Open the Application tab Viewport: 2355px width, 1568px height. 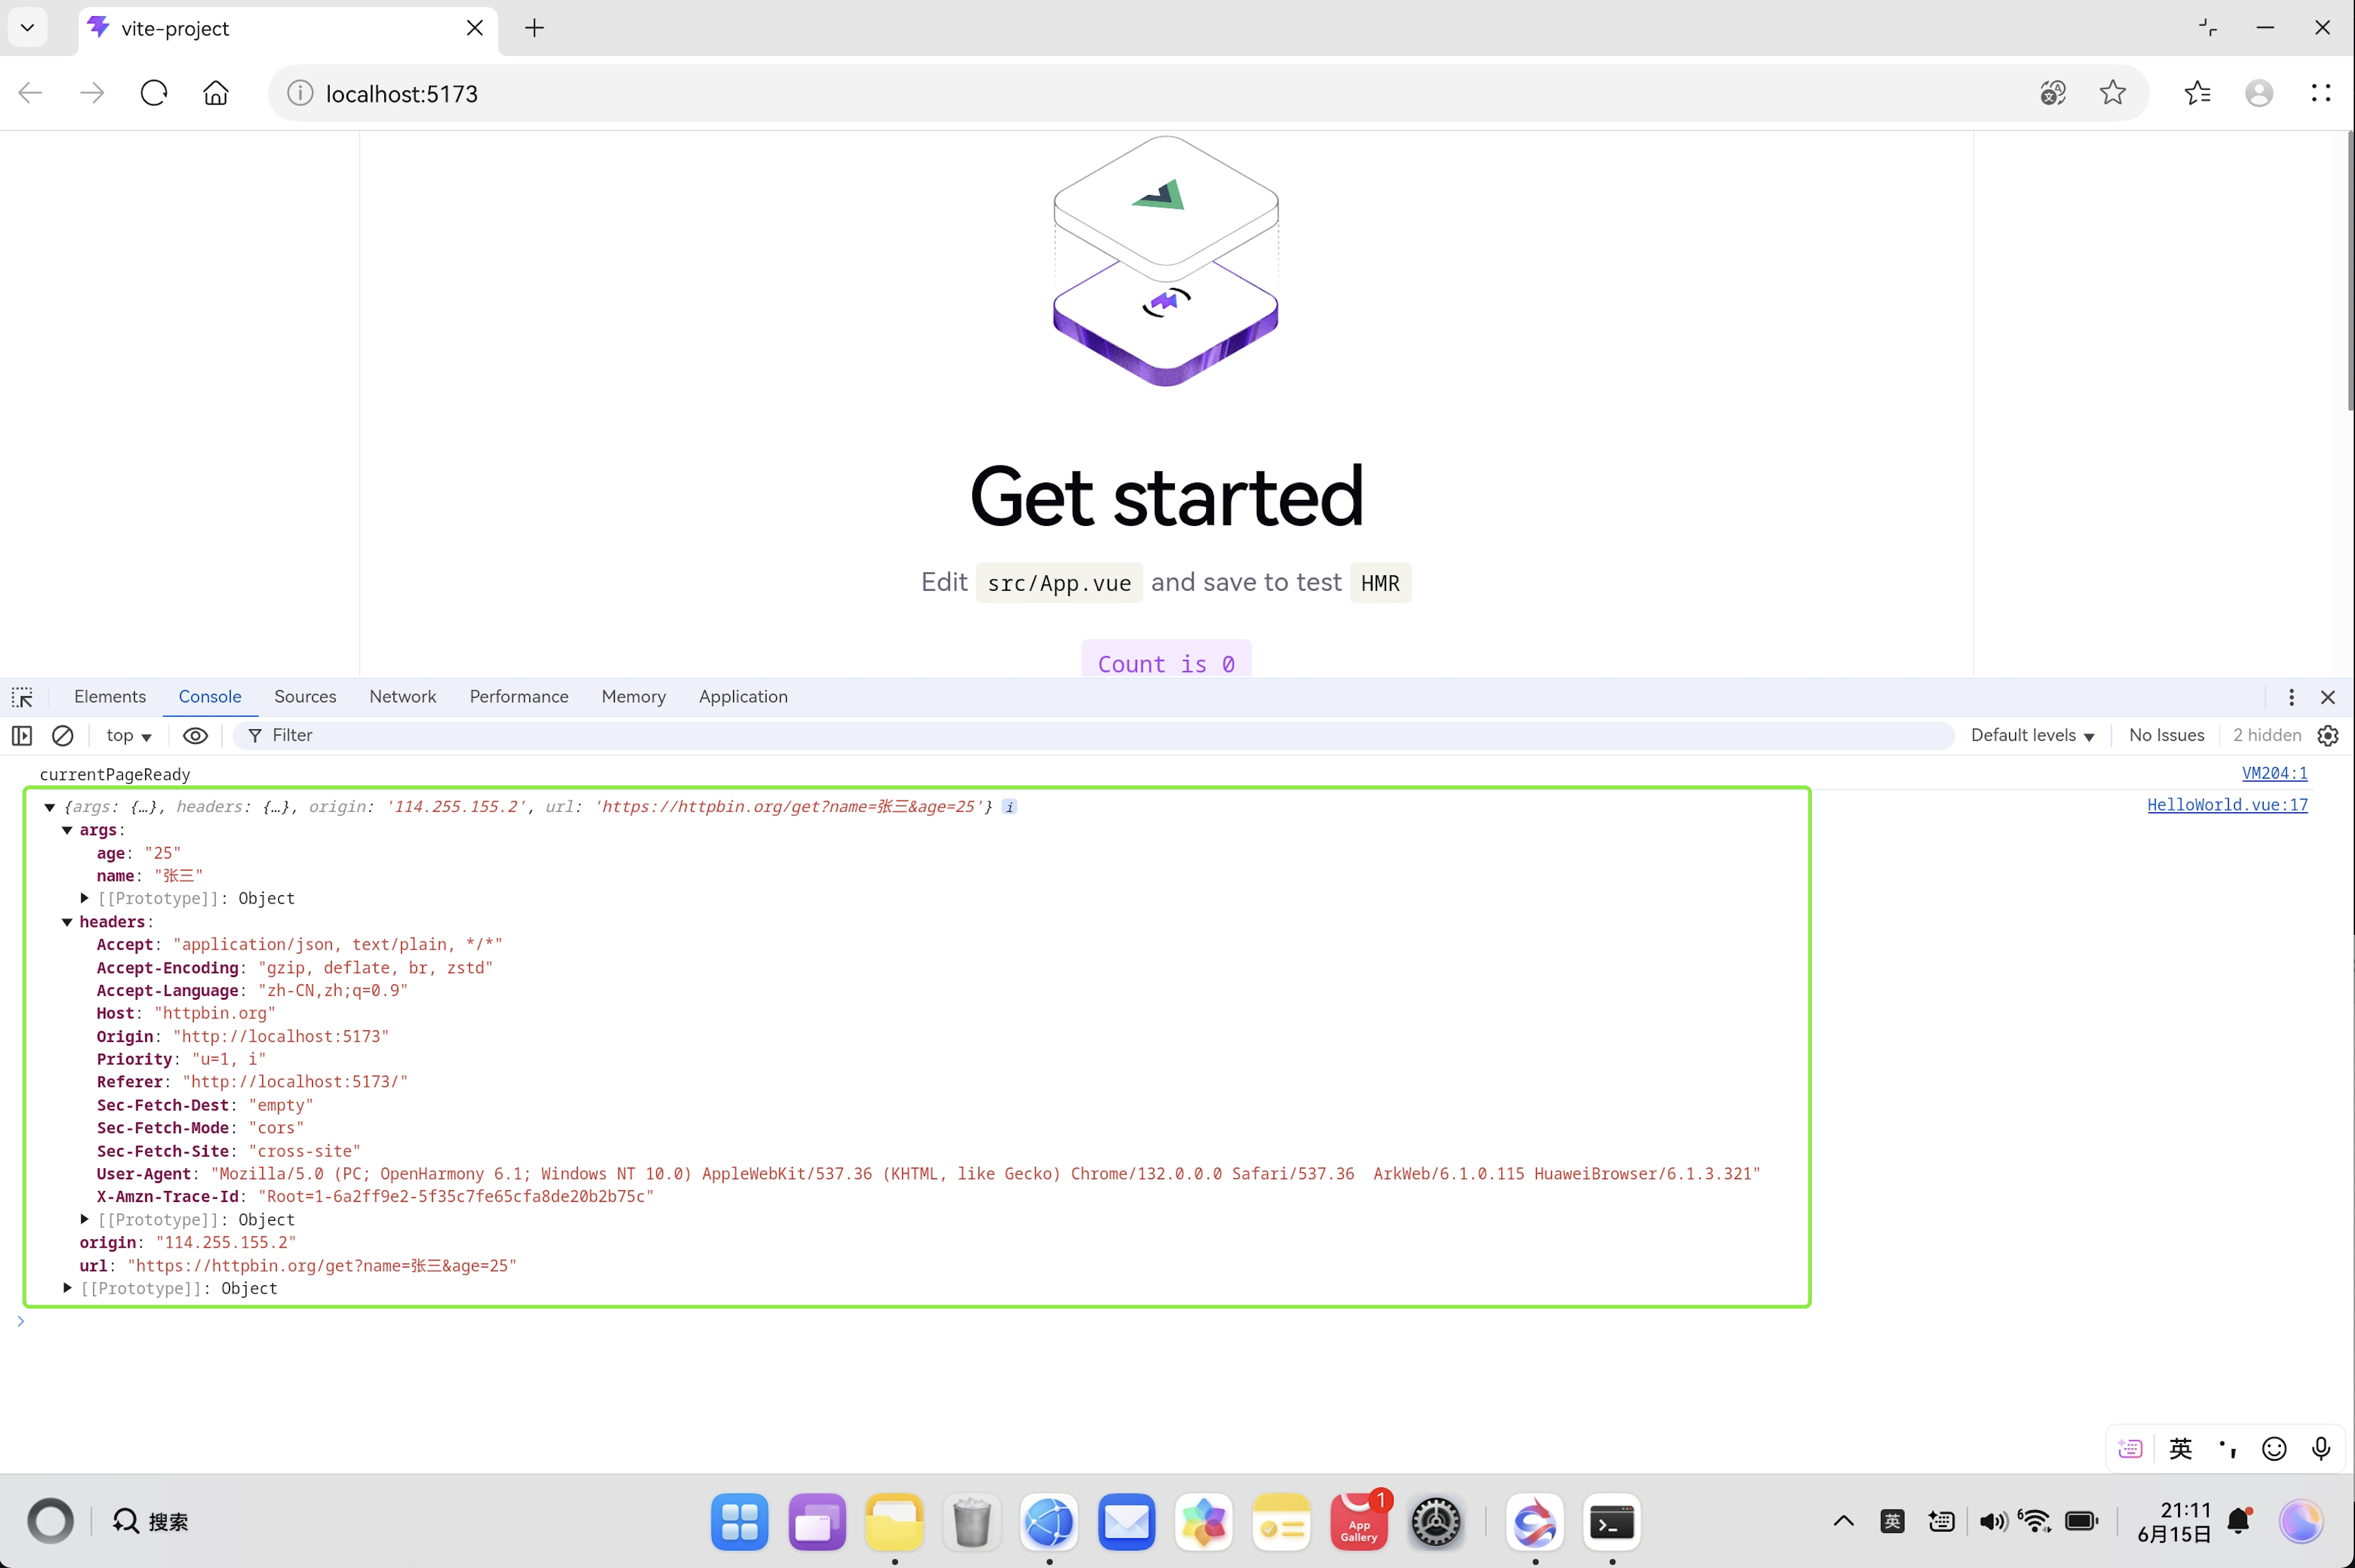(x=743, y=697)
